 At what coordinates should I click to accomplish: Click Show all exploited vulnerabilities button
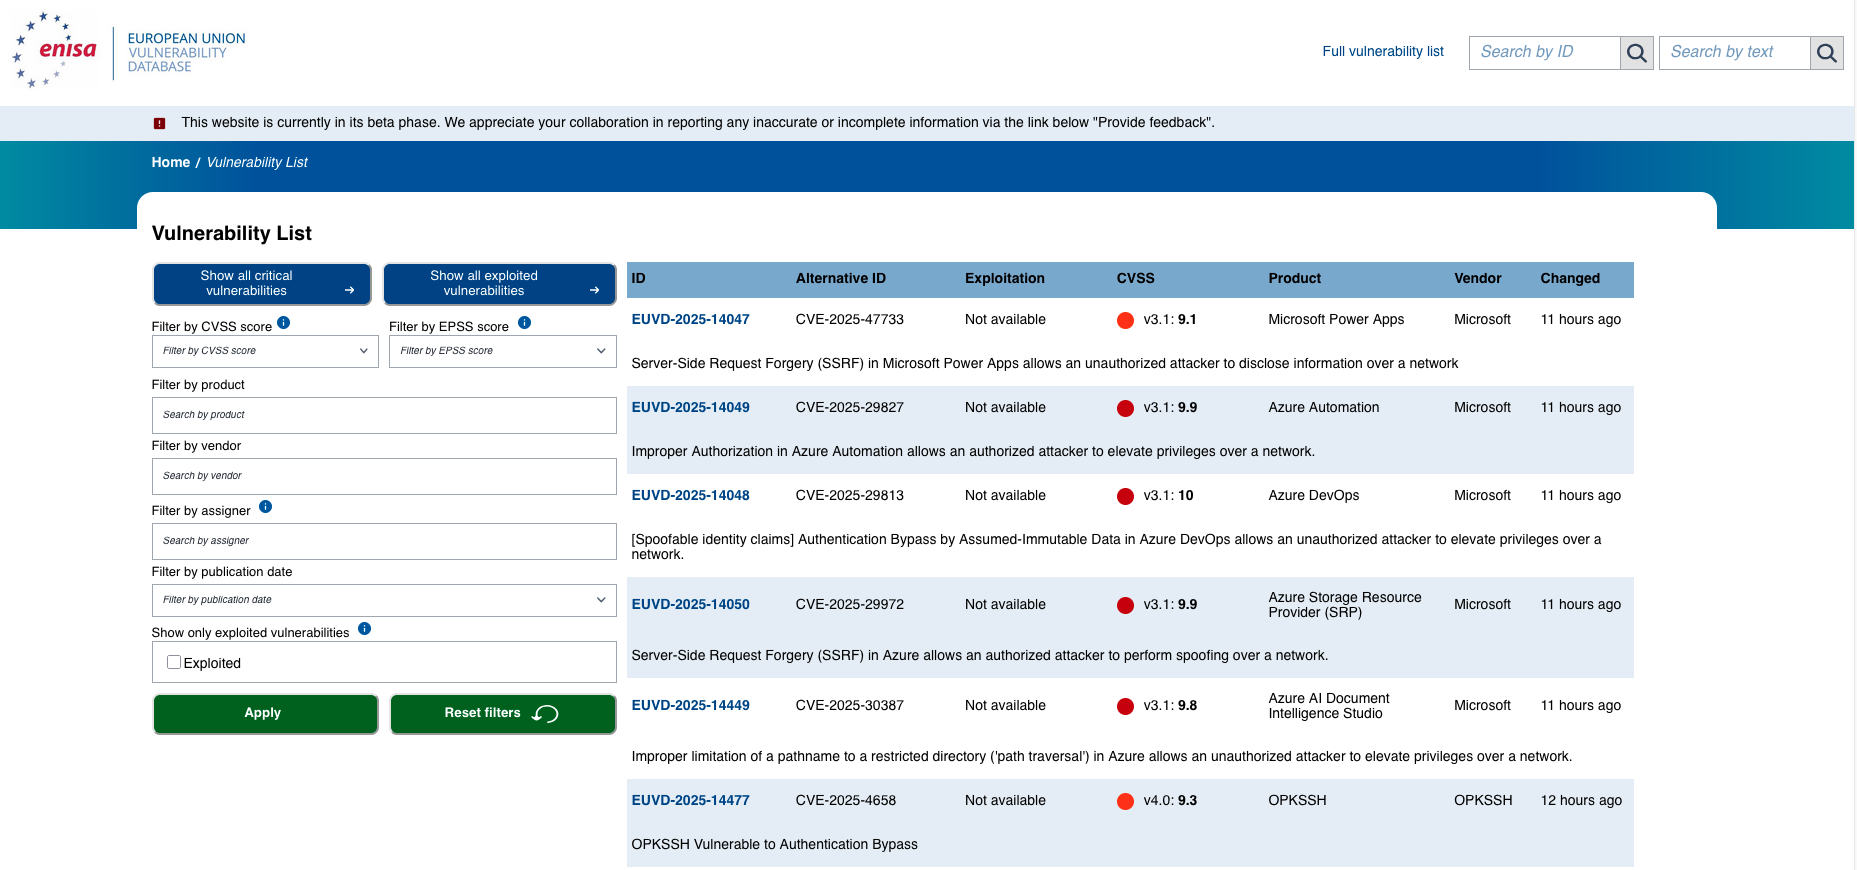500,284
